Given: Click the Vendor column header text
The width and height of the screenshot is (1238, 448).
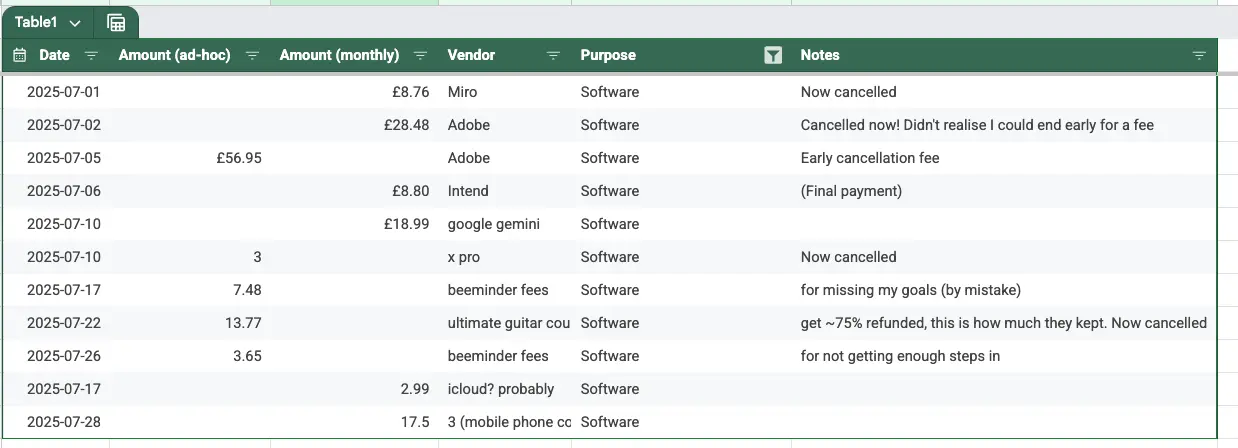Looking at the screenshot, I should 471,55.
